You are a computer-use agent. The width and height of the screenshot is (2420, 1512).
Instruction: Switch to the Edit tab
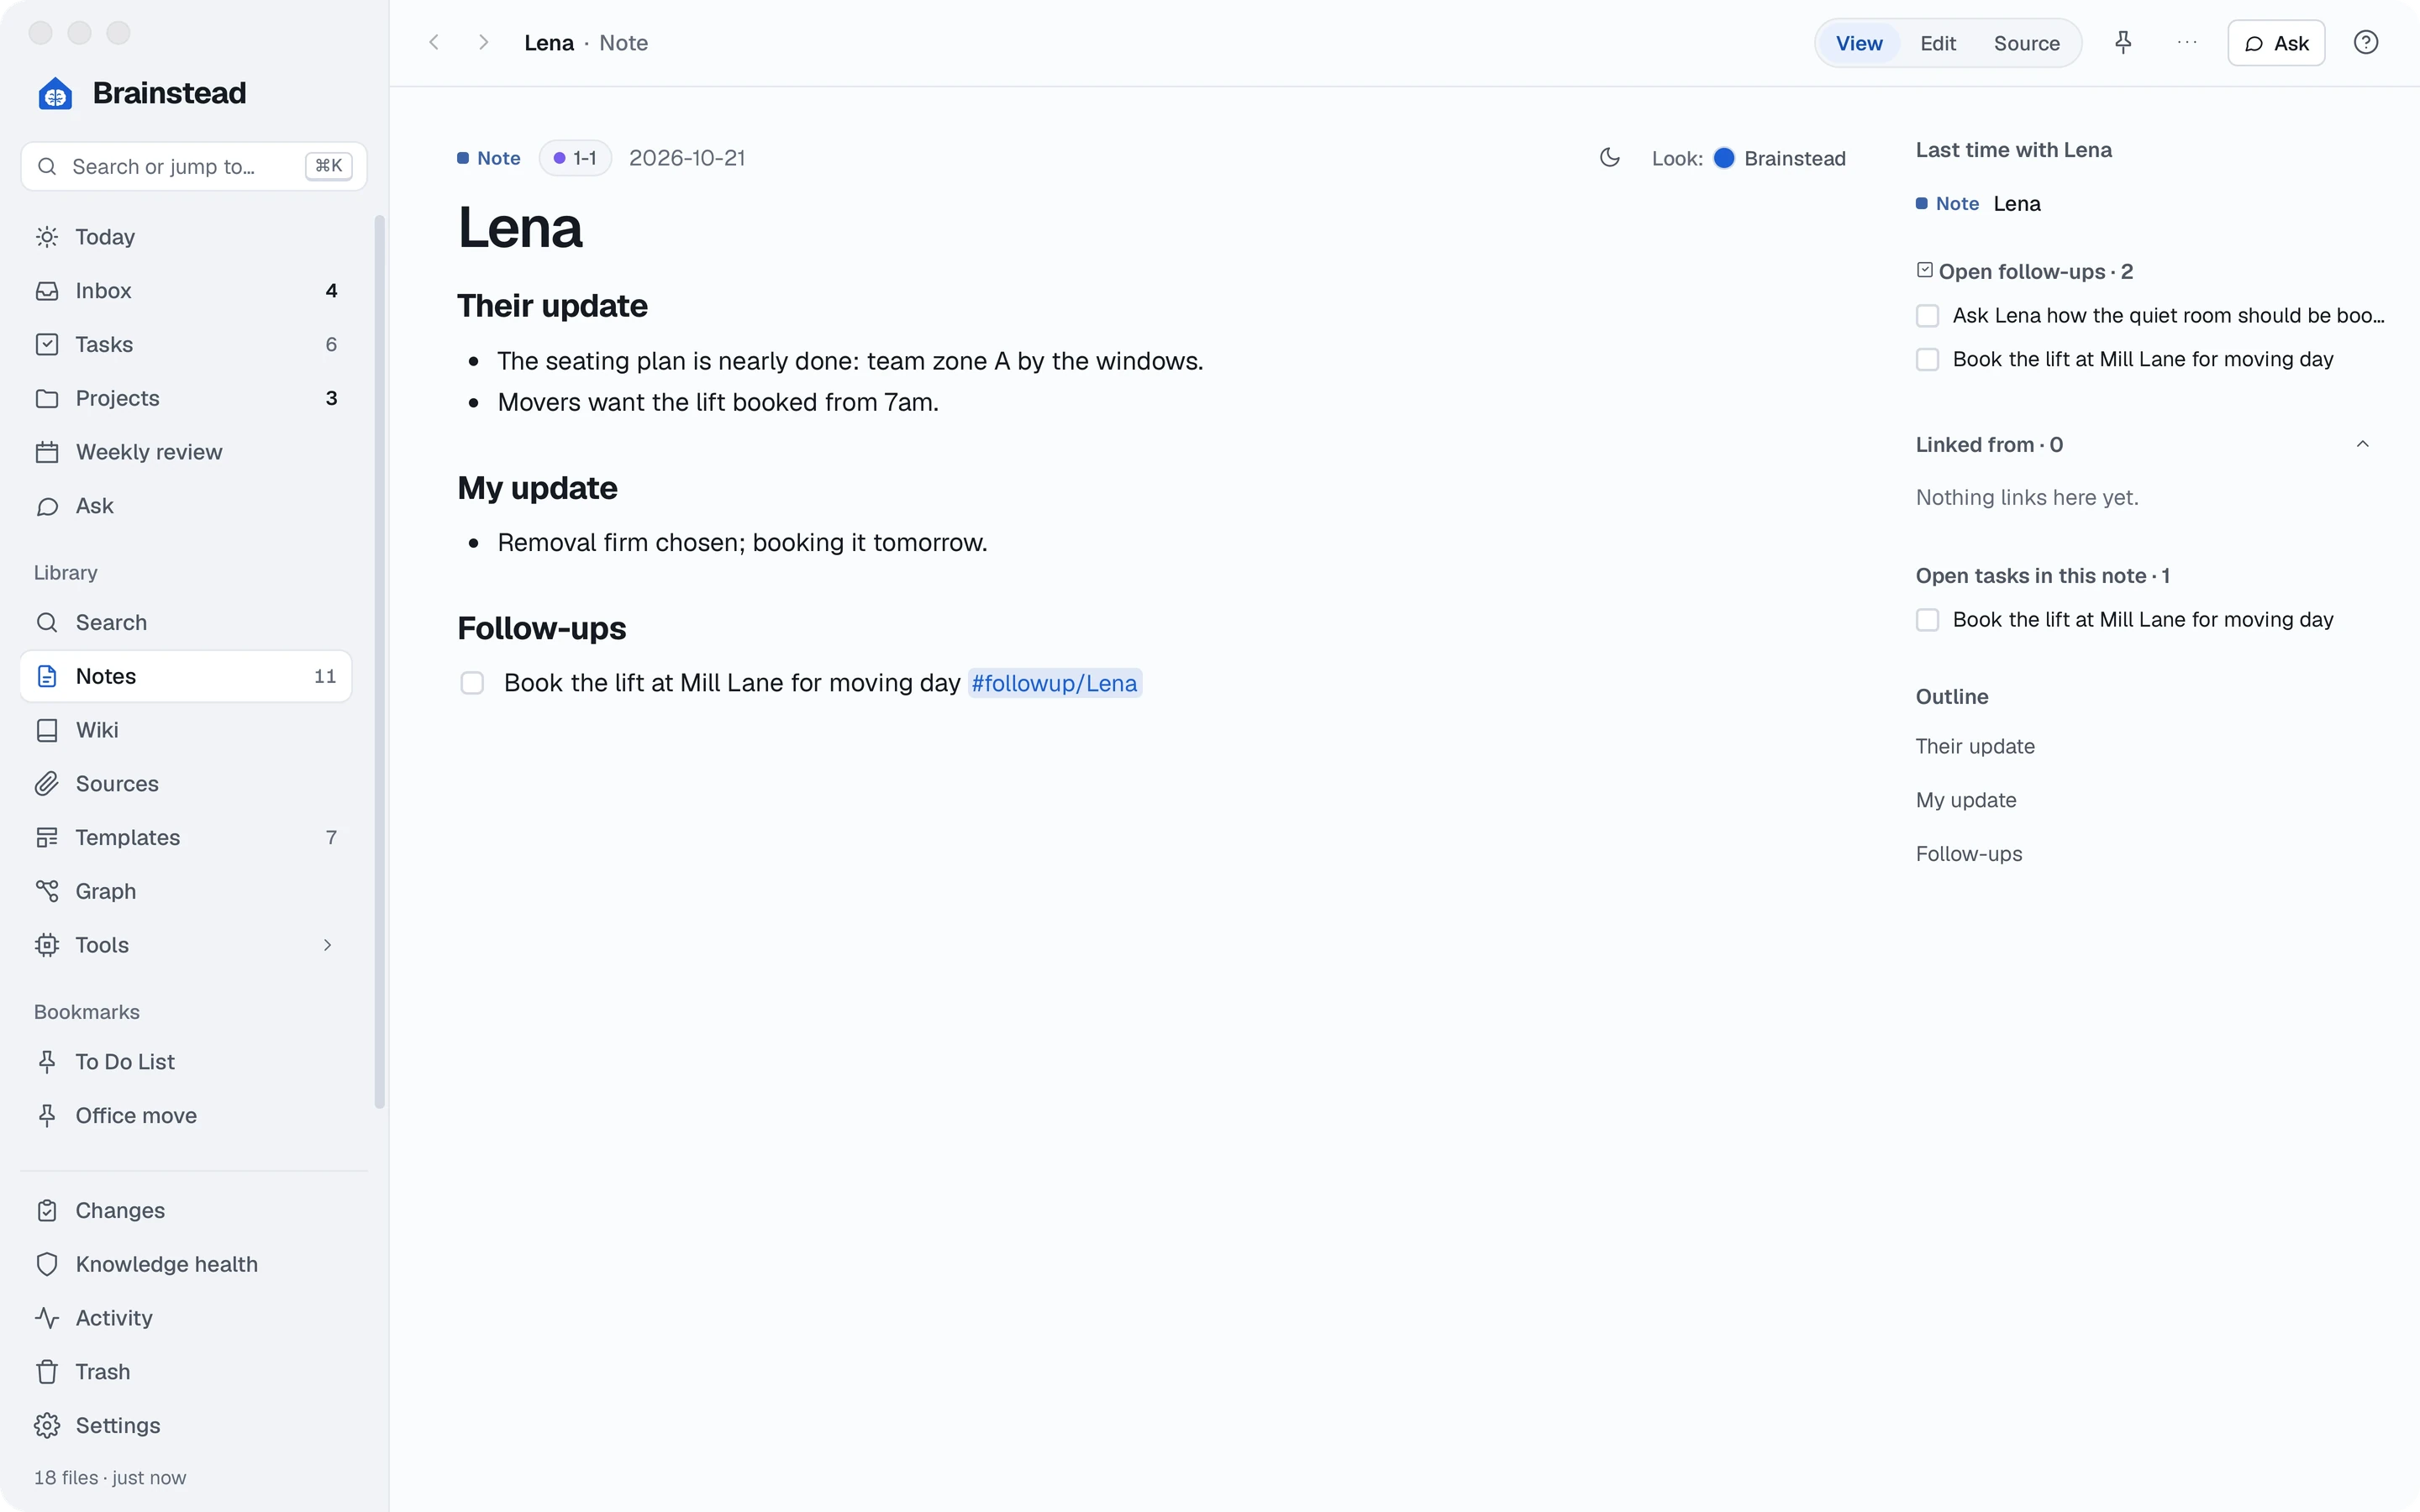[1938, 43]
